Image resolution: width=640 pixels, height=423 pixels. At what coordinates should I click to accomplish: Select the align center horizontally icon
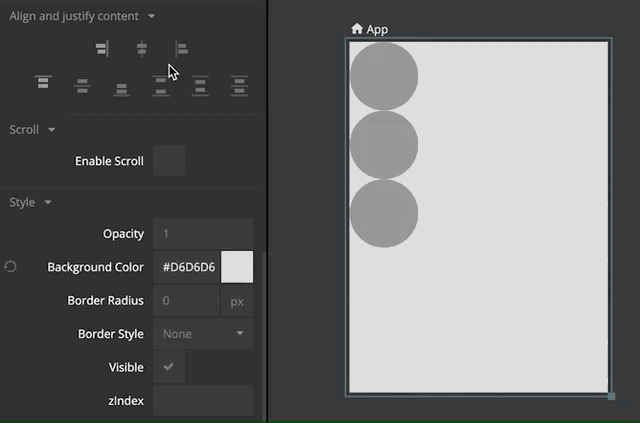pos(141,48)
